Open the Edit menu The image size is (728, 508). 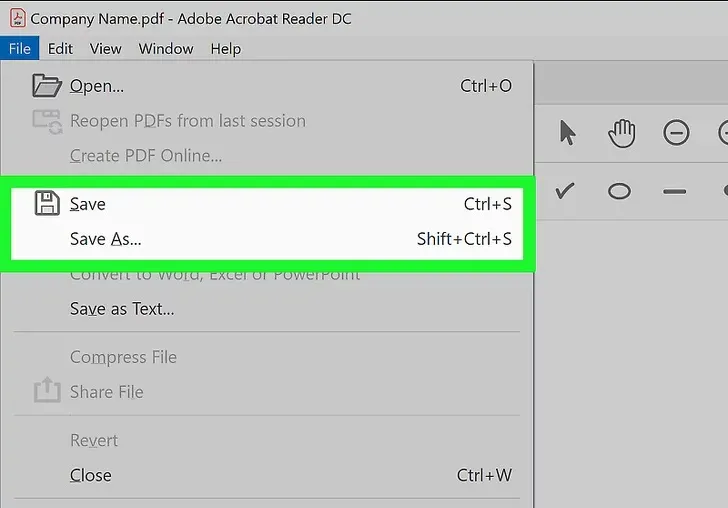[60, 48]
